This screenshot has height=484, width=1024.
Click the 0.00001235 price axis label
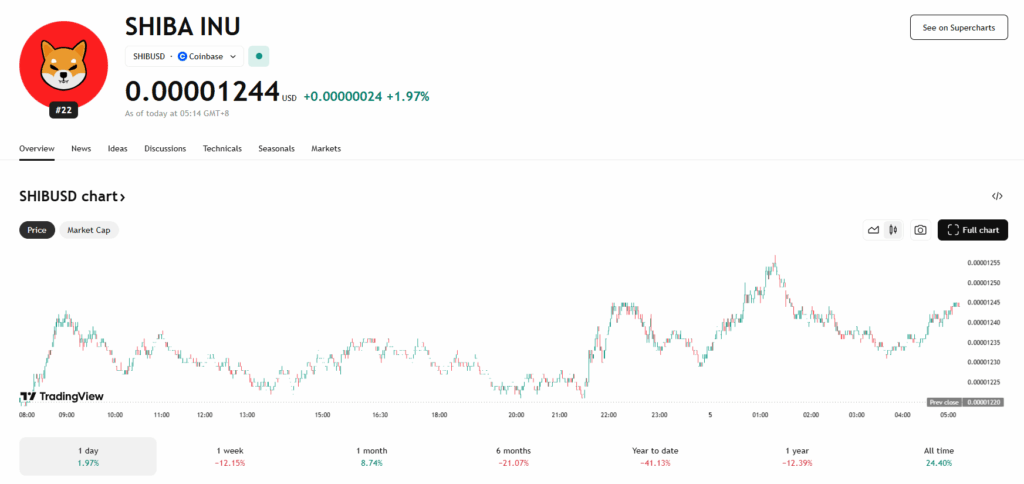[x=984, y=342]
